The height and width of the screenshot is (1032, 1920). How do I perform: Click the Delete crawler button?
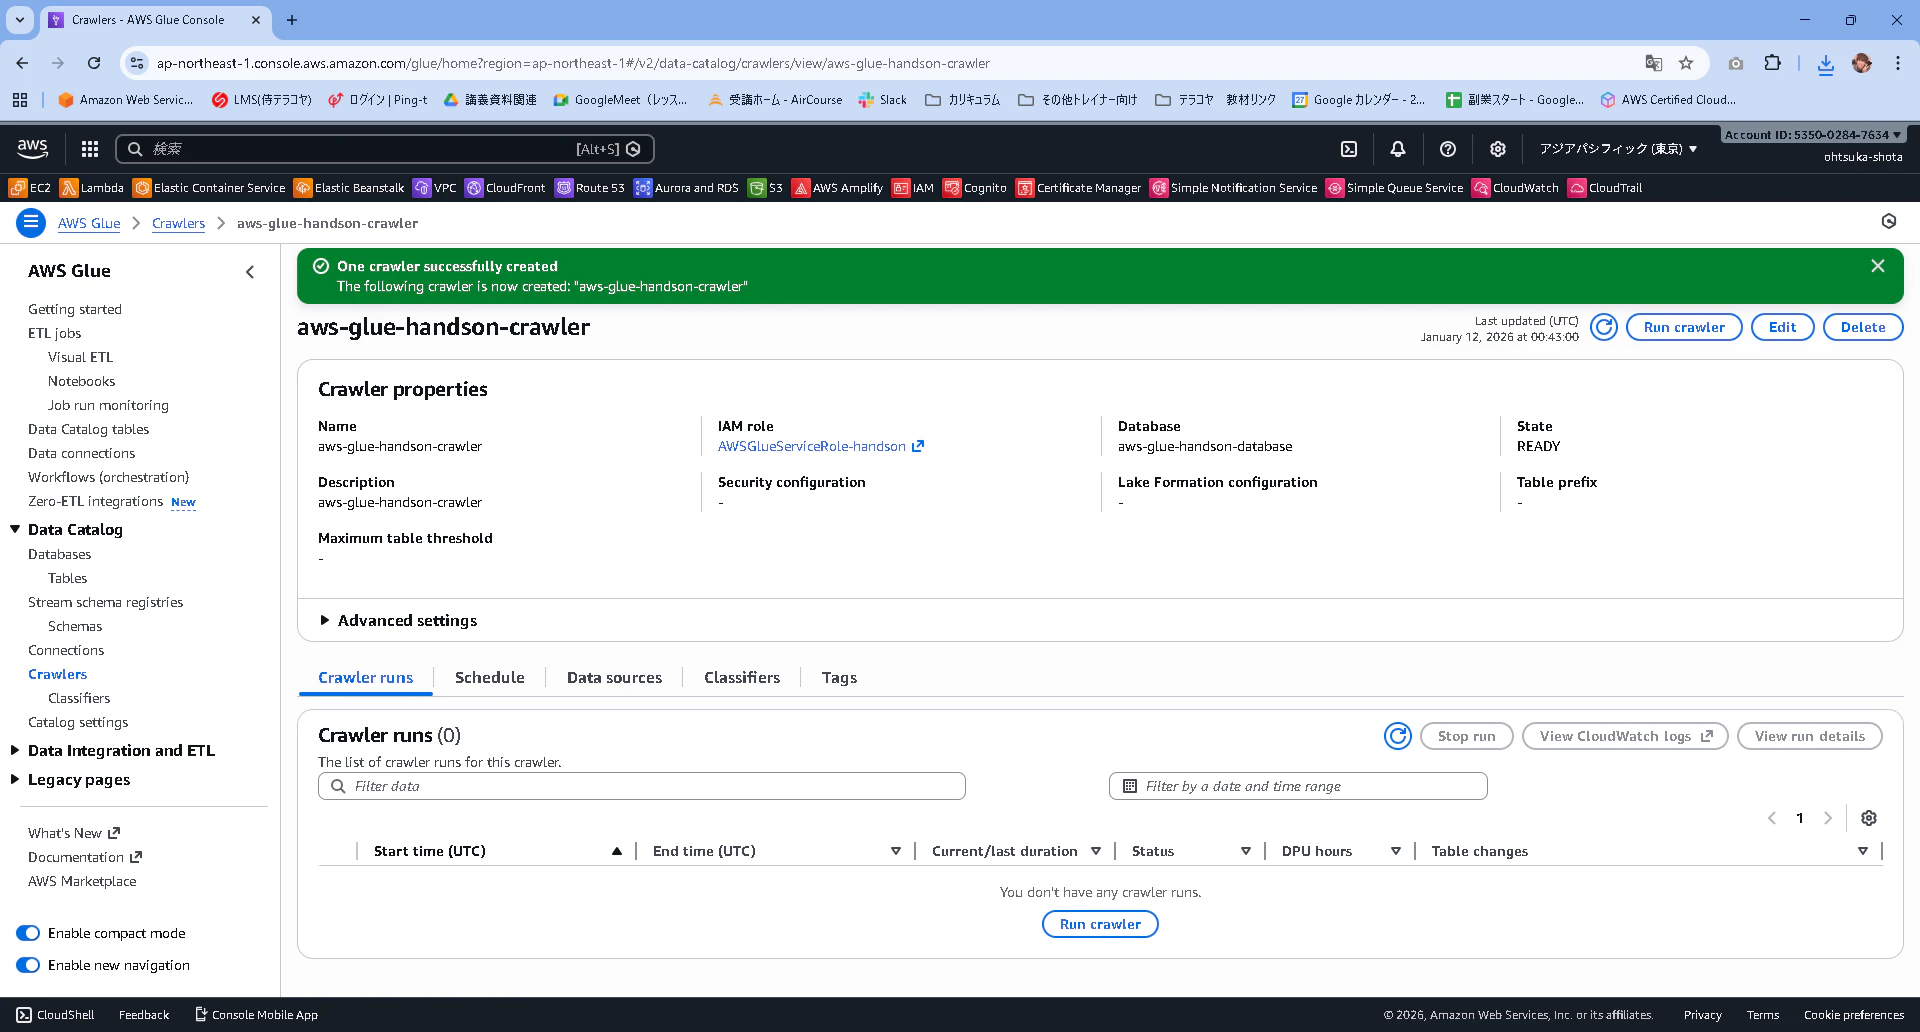1863,327
